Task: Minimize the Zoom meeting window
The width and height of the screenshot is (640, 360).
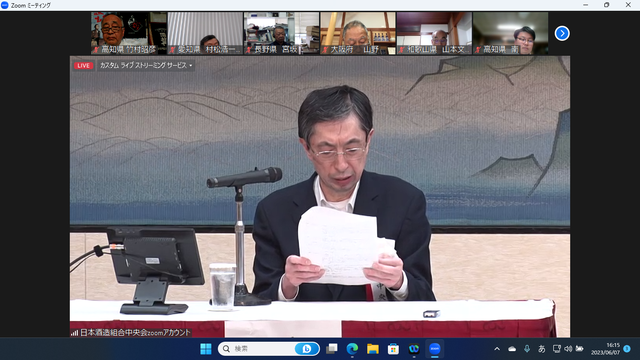Action: [585, 5]
